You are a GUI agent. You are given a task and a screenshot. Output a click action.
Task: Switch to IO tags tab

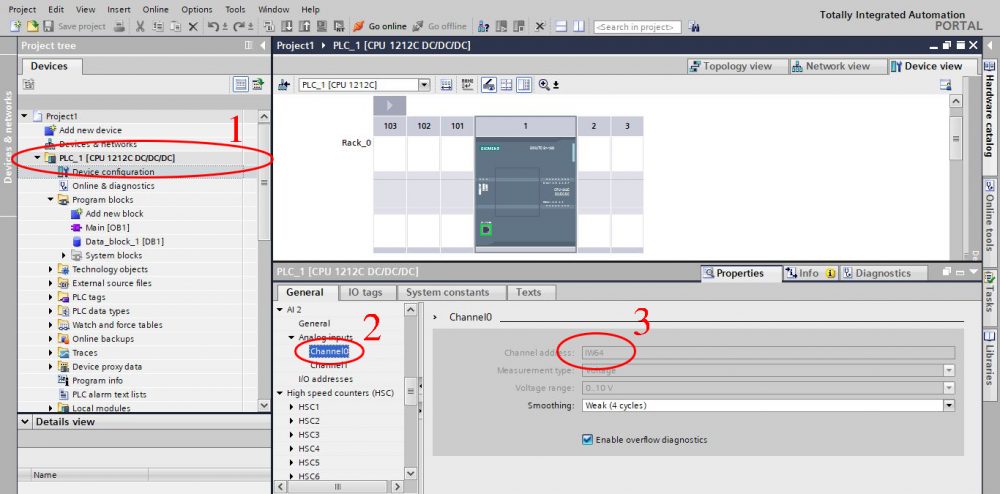pos(365,292)
